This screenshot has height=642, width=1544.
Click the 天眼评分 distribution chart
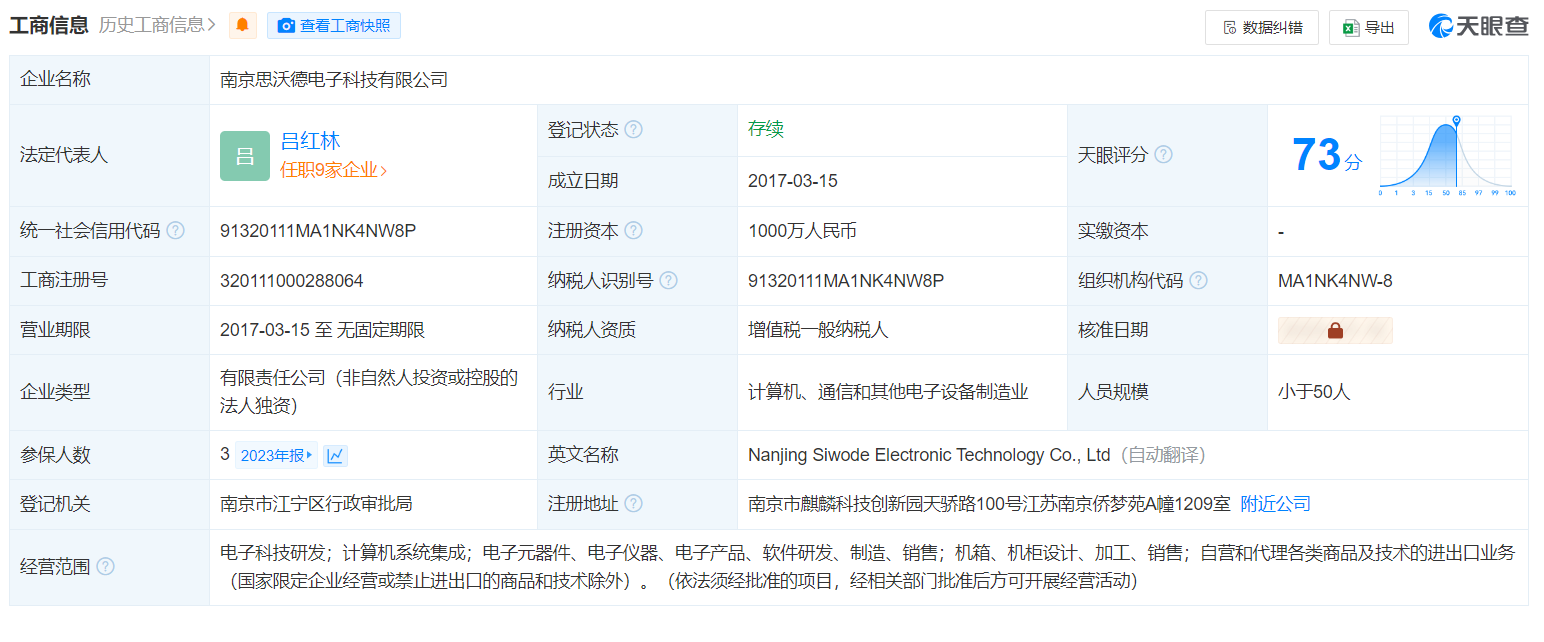pyautogui.click(x=1447, y=155)
